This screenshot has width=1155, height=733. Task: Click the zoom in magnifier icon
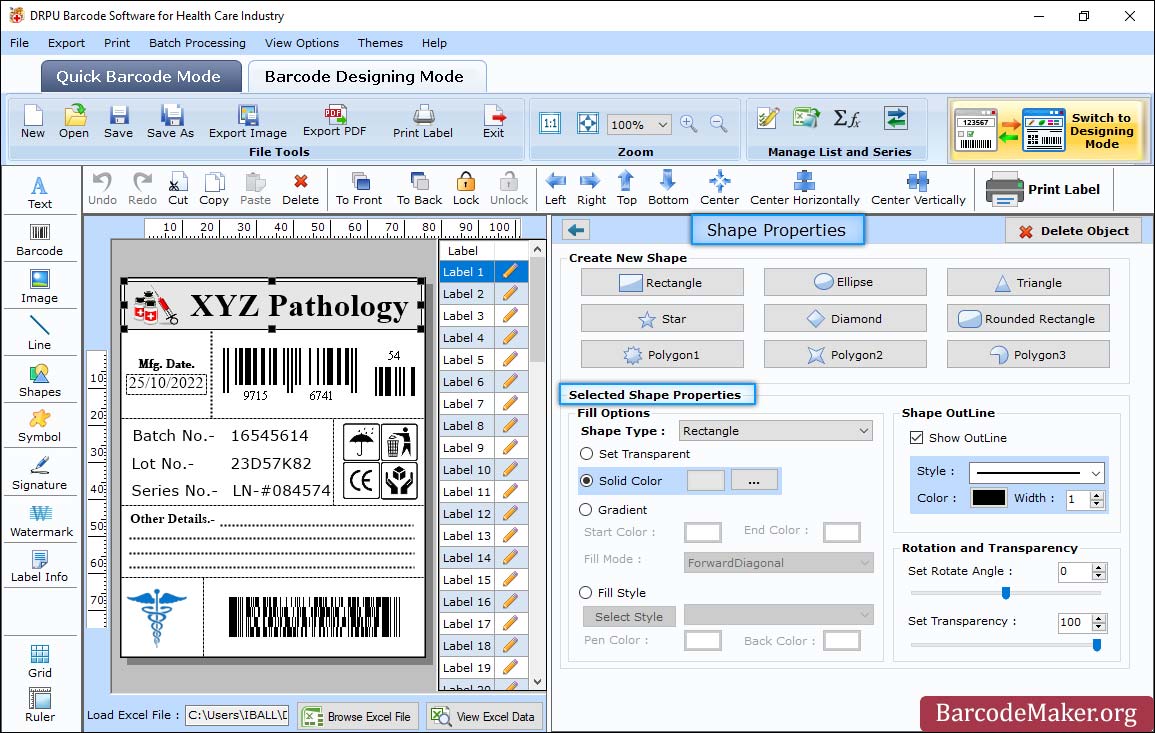pos(689,123)
